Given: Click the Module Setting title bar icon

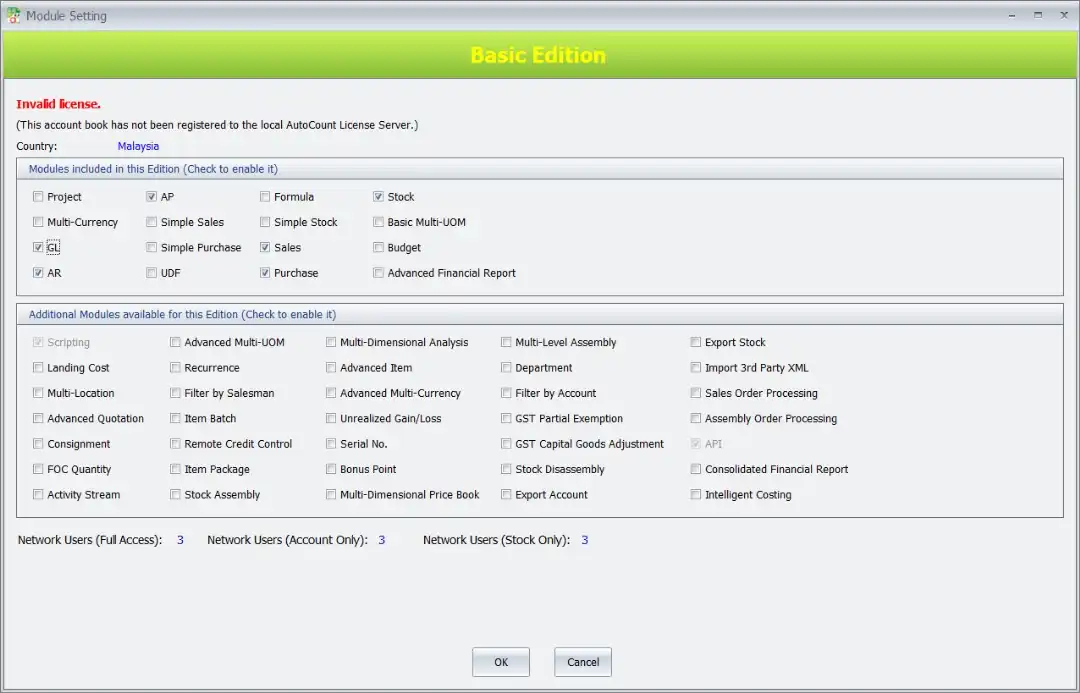Looking at the screenshot, I should pyautogui.click(x=12, y=15).
